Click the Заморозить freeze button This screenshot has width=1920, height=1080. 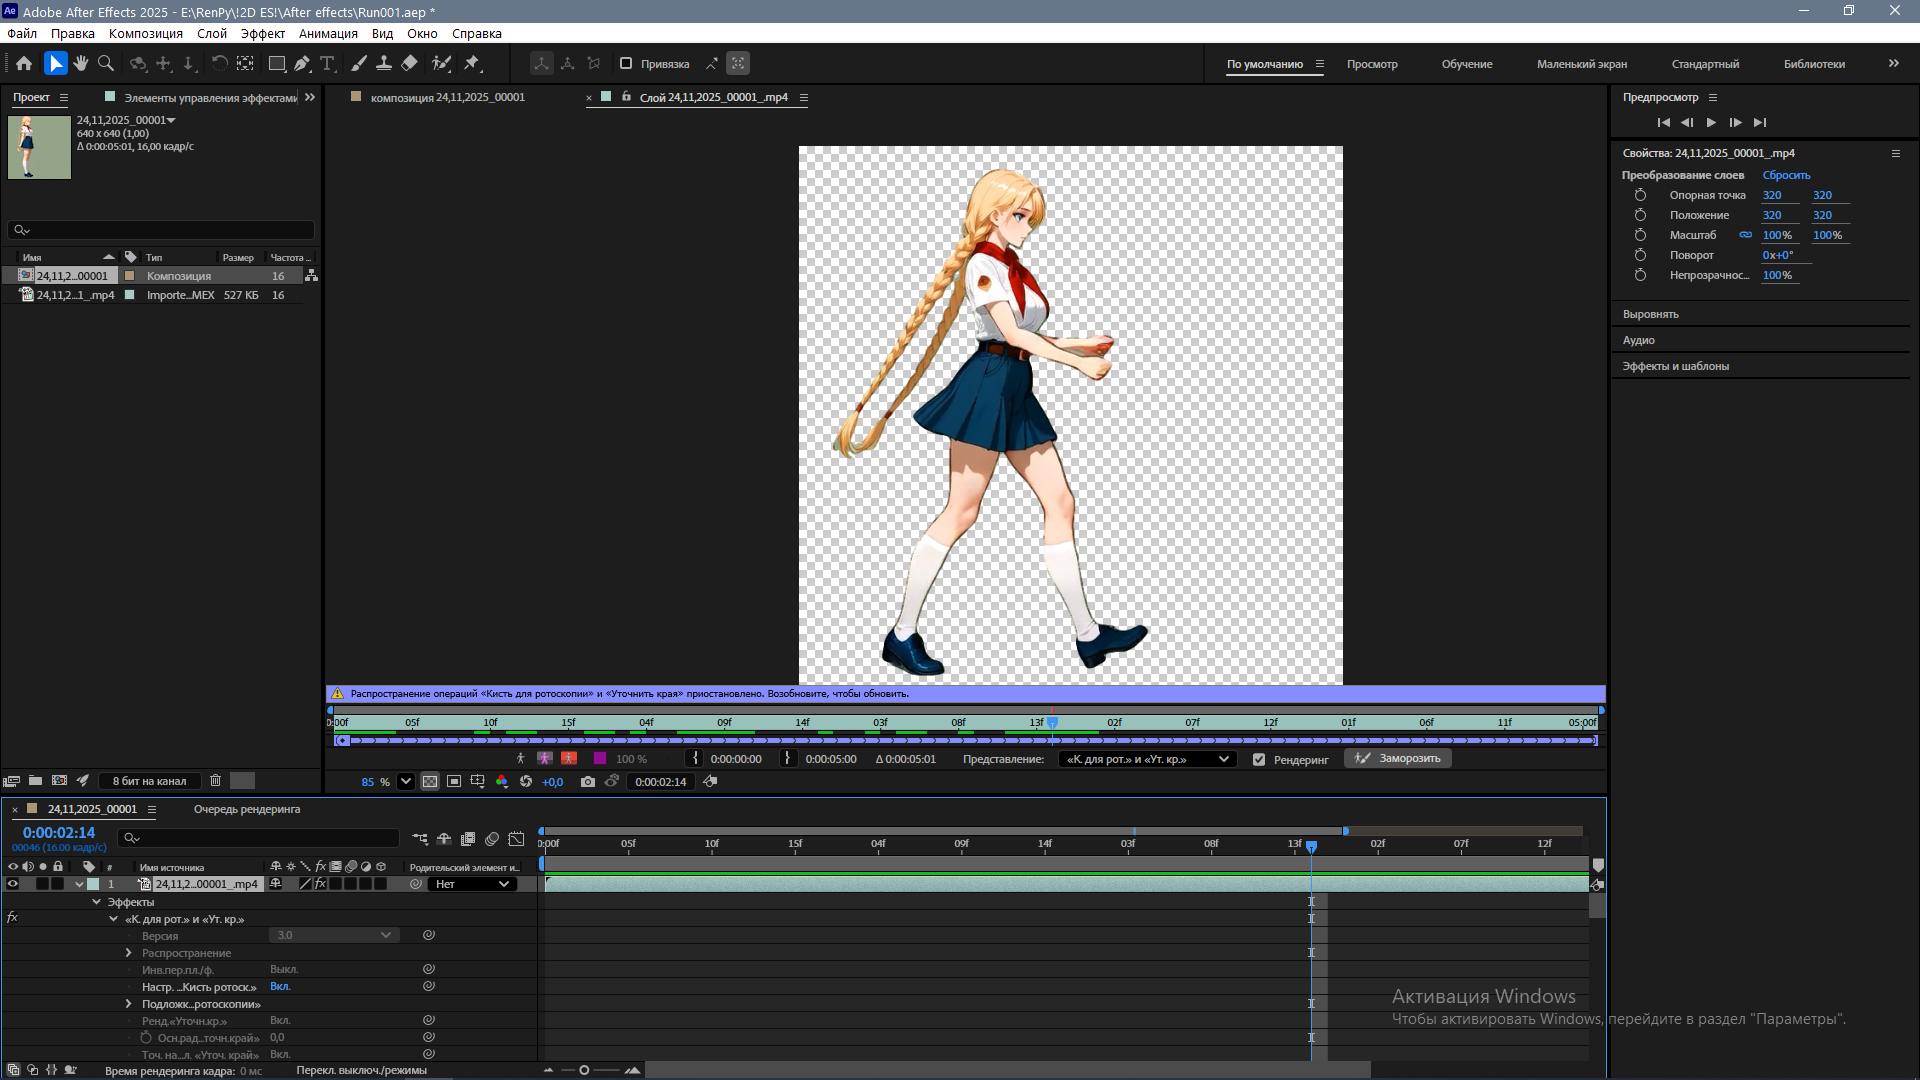[x=1398, y=759]
